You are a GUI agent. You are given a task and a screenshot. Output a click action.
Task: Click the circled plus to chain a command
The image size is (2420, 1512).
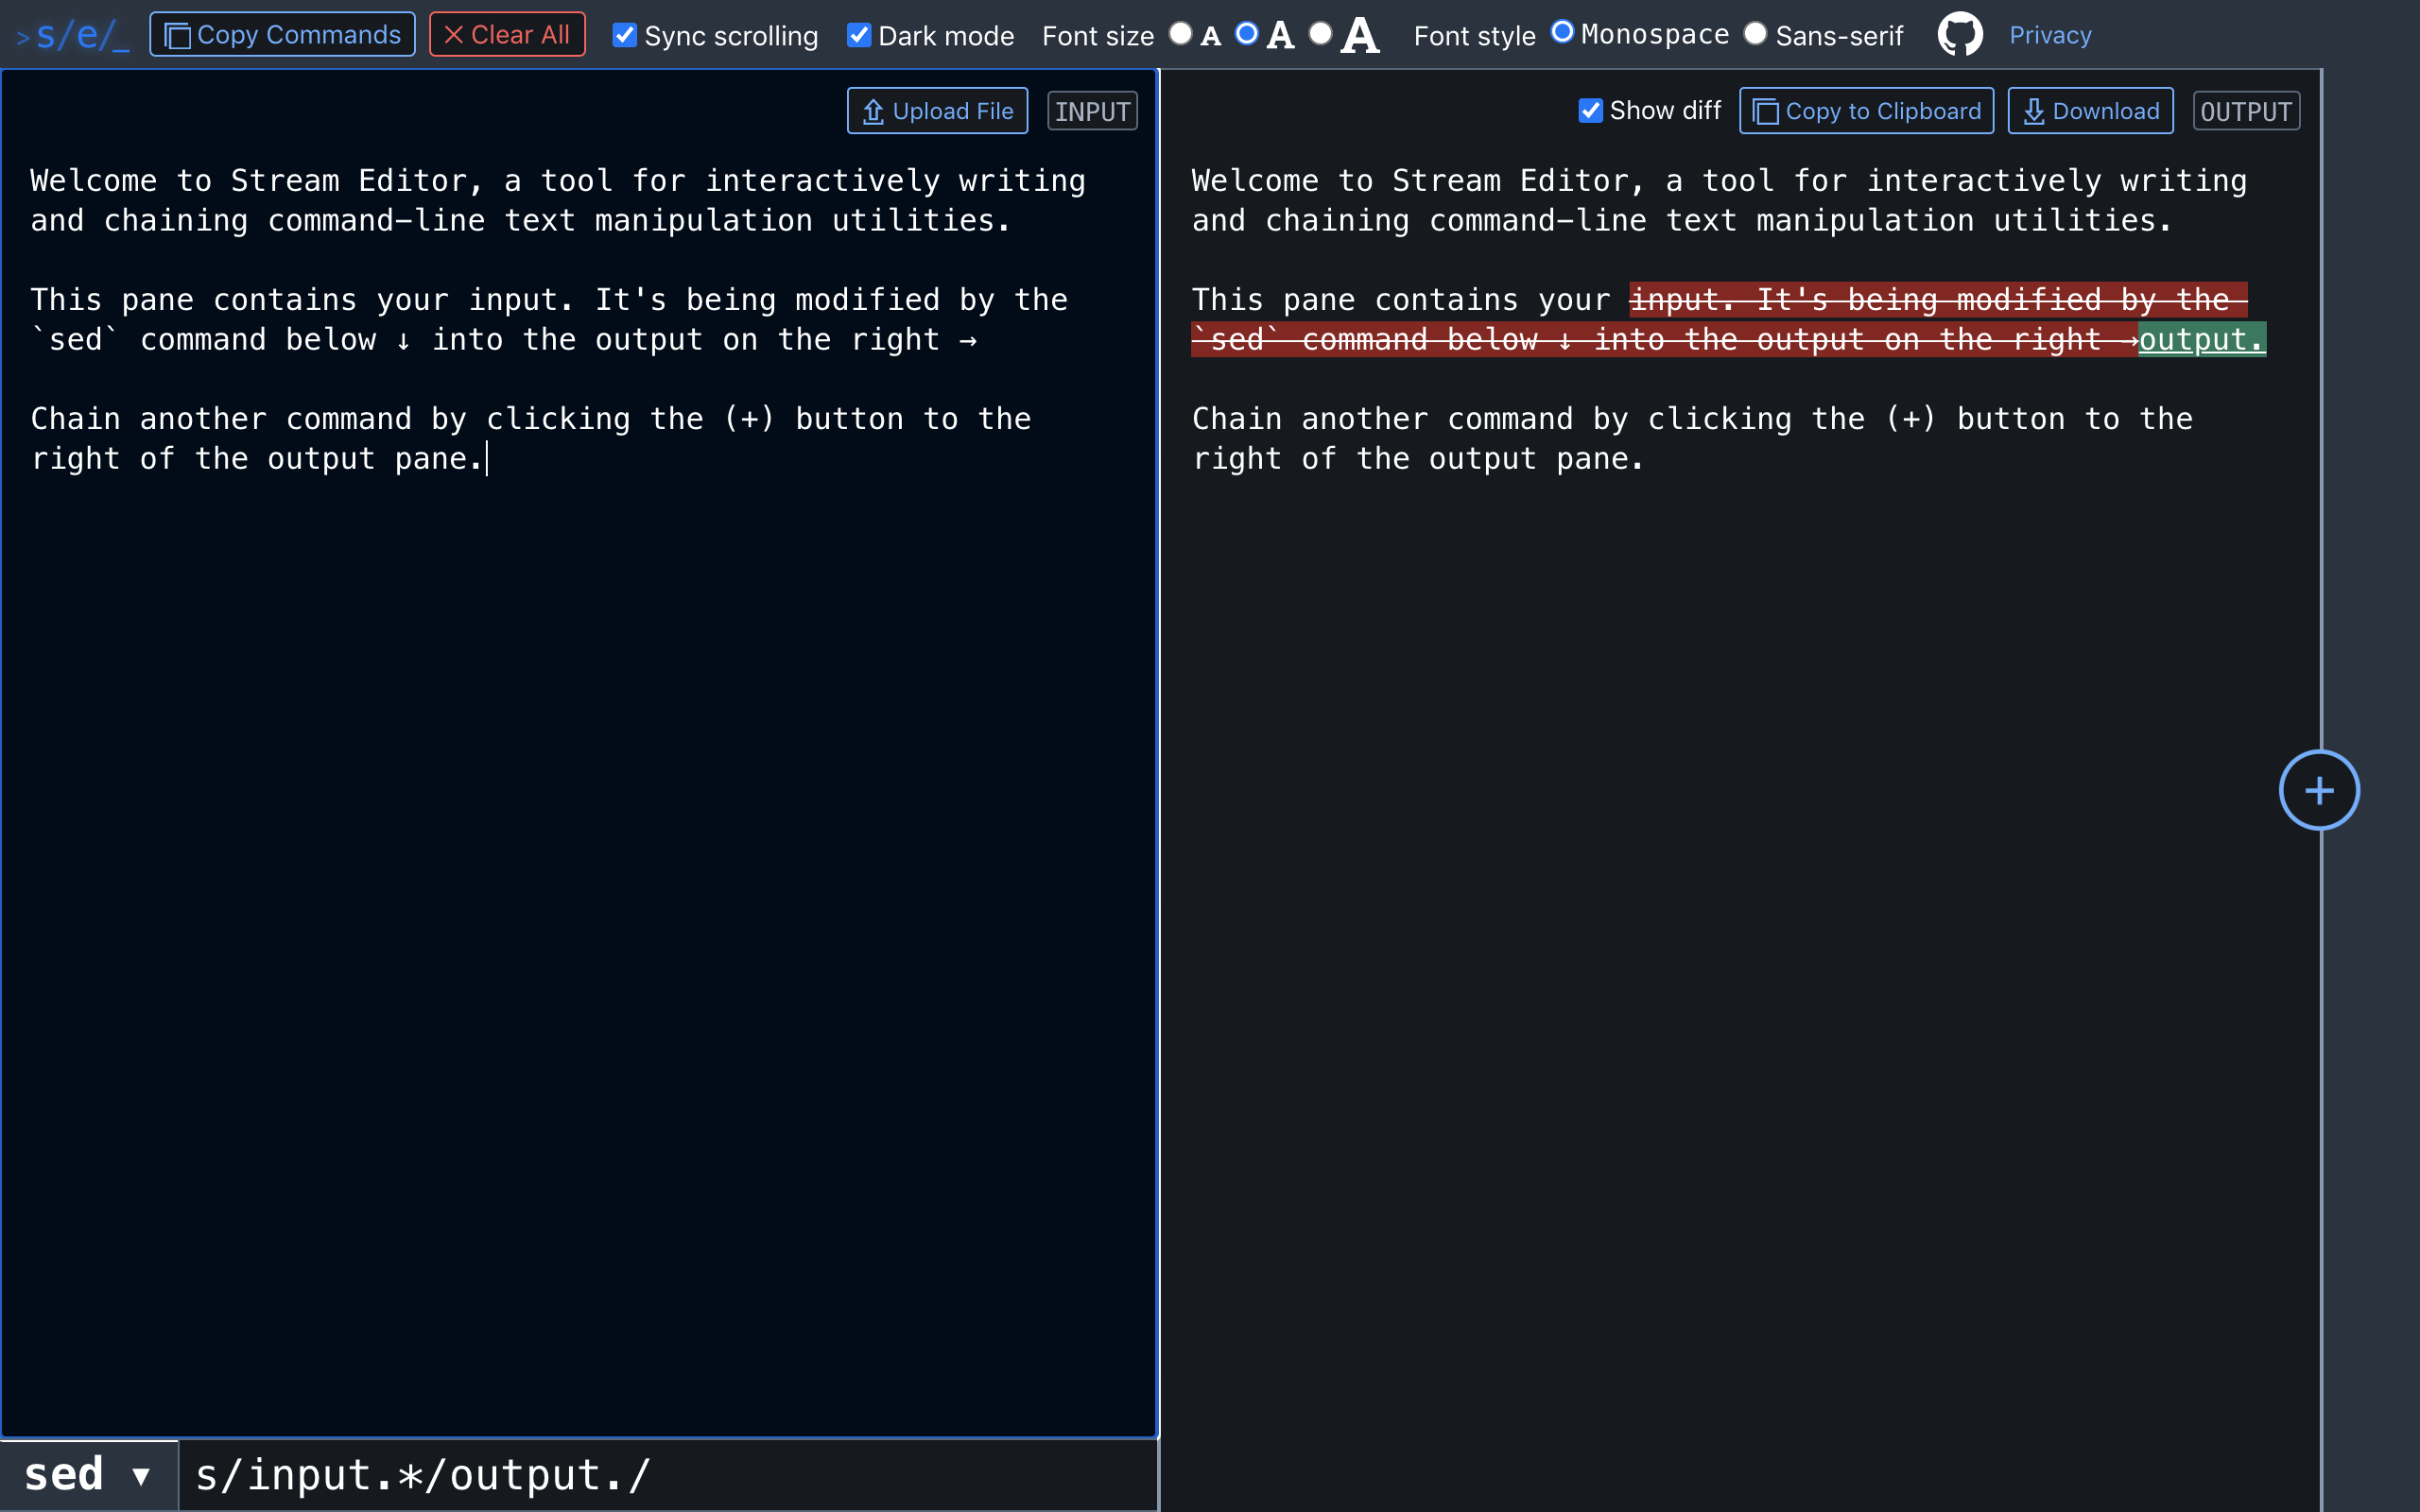[2318, 790]
